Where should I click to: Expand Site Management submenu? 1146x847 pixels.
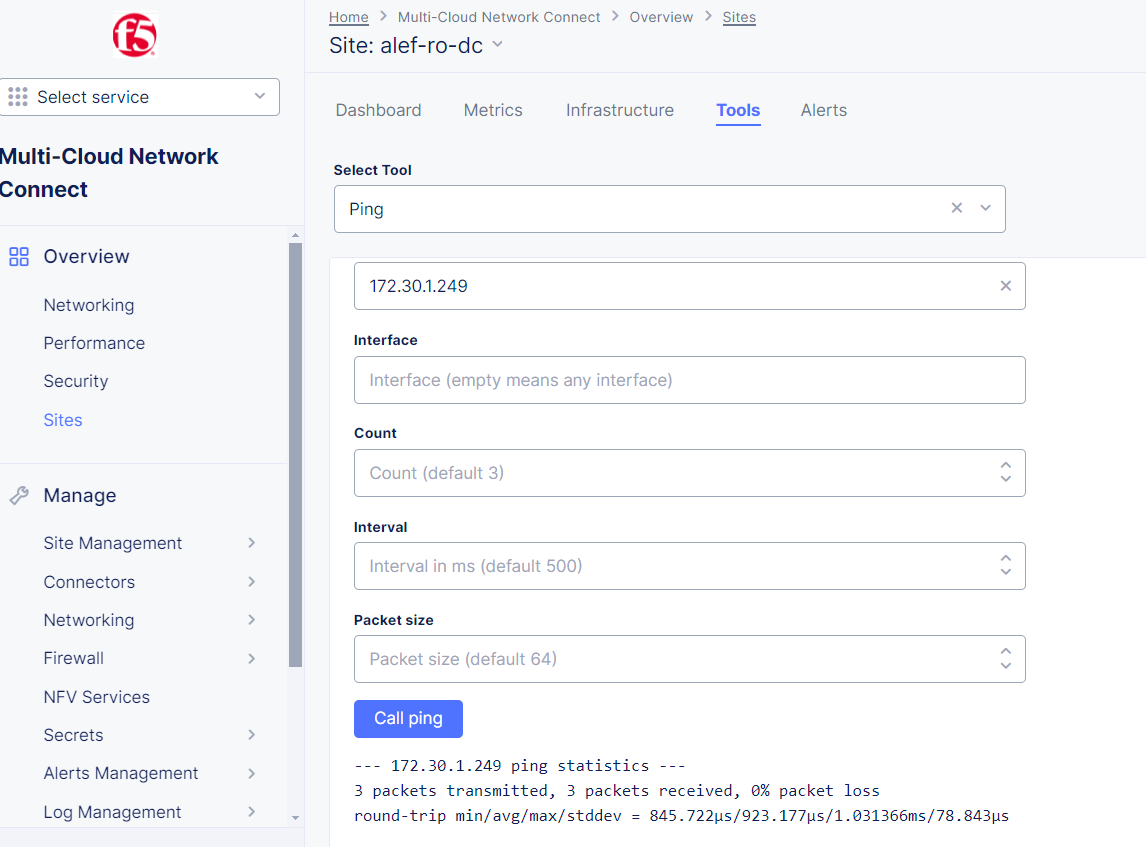tap(251, 543)
